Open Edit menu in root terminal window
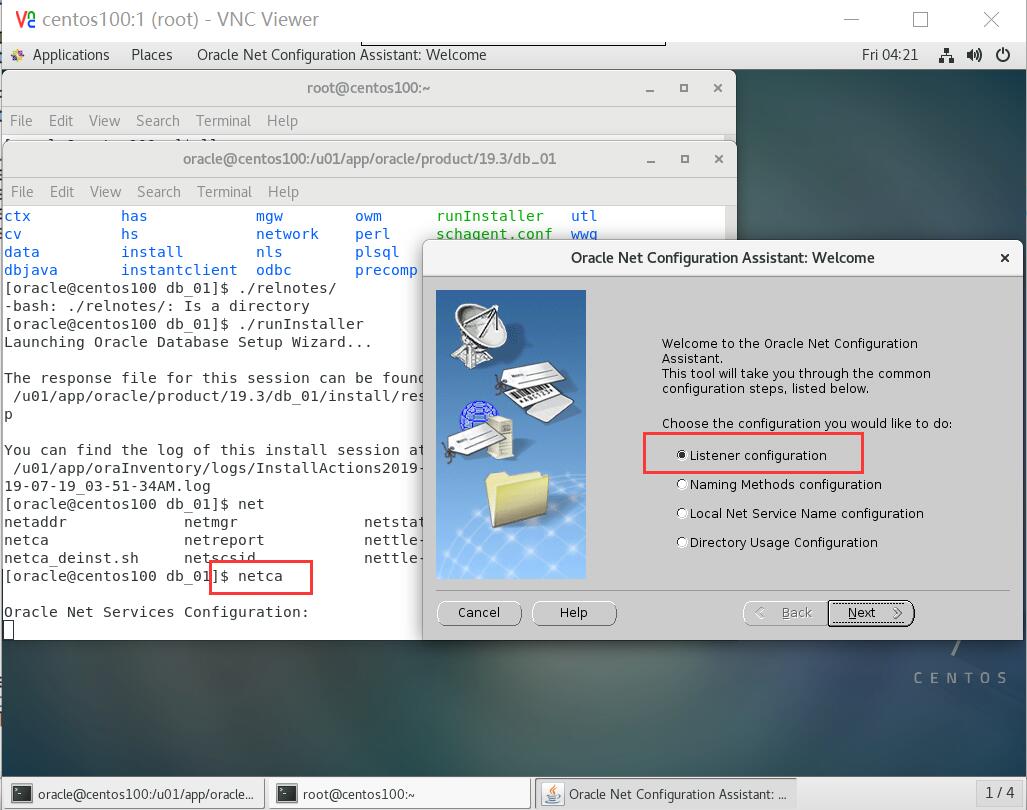 (61, 121)
